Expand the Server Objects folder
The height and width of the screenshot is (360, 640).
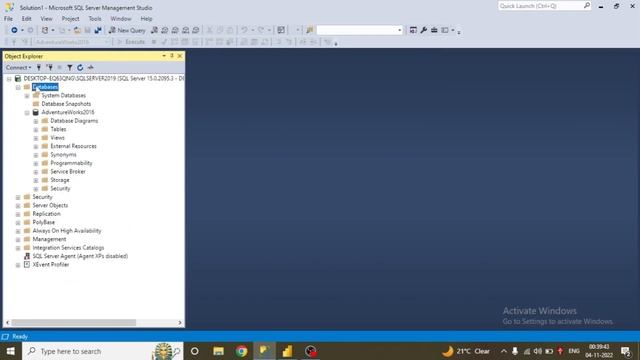pos(18,205)
